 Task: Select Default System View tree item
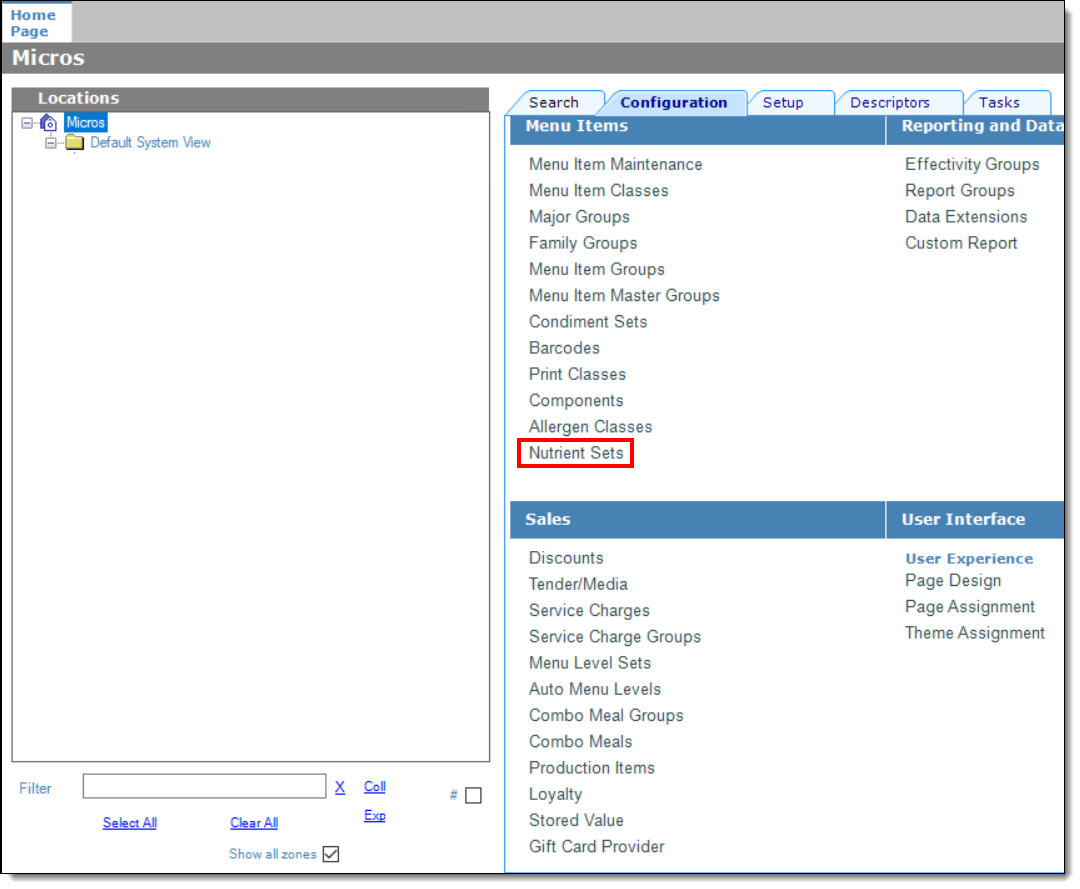[x=150, y=143]
